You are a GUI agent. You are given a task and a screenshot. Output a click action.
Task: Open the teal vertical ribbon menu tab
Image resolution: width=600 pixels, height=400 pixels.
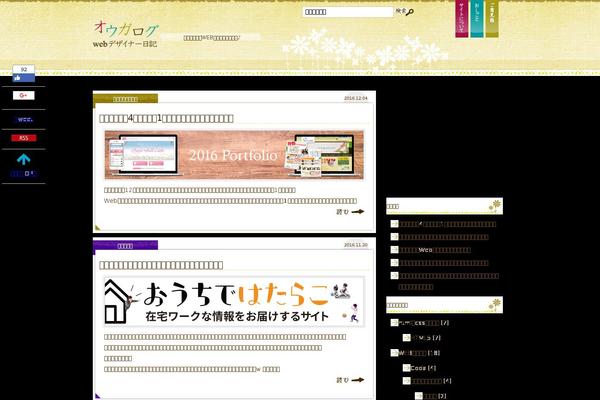tap(477, 18)
